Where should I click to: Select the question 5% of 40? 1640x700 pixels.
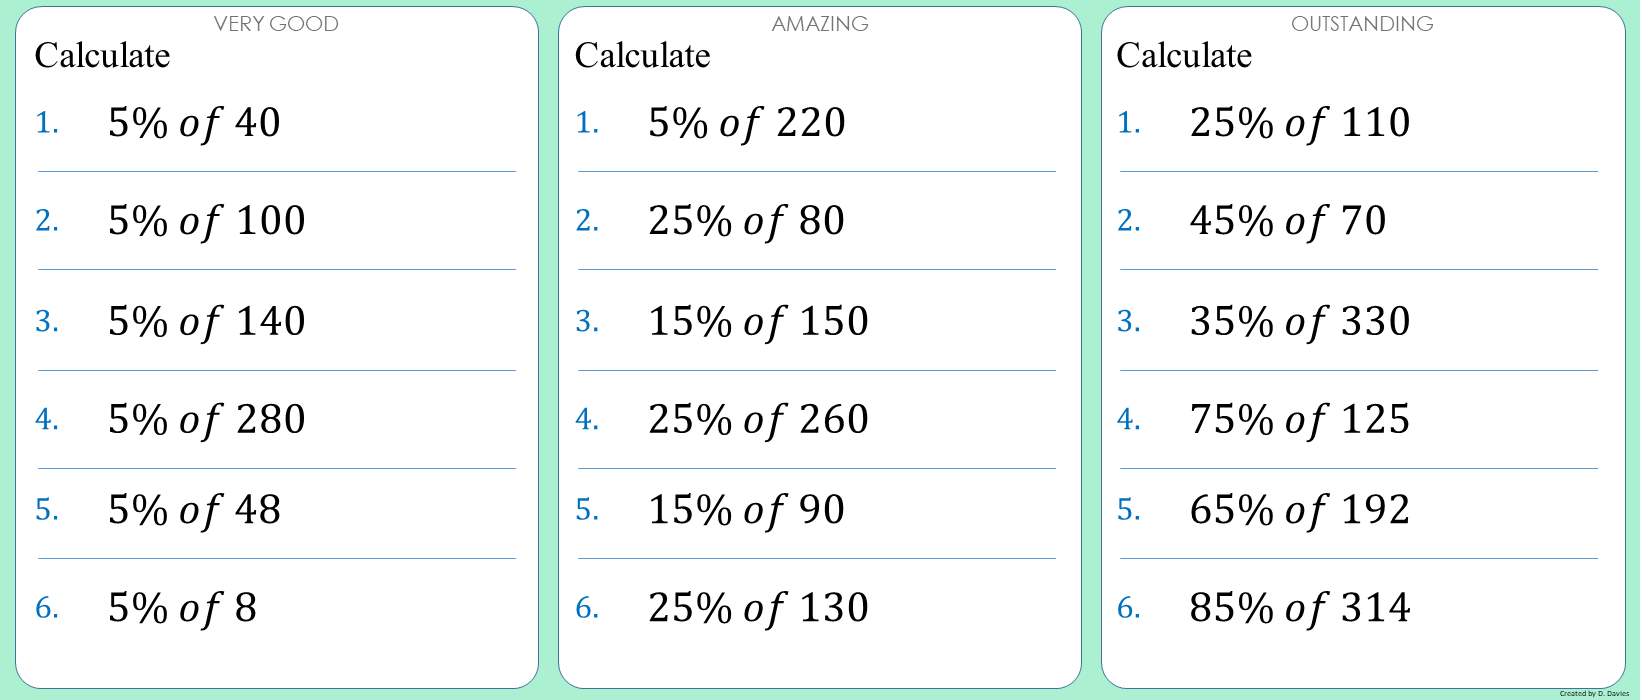(x=195, y=123)
